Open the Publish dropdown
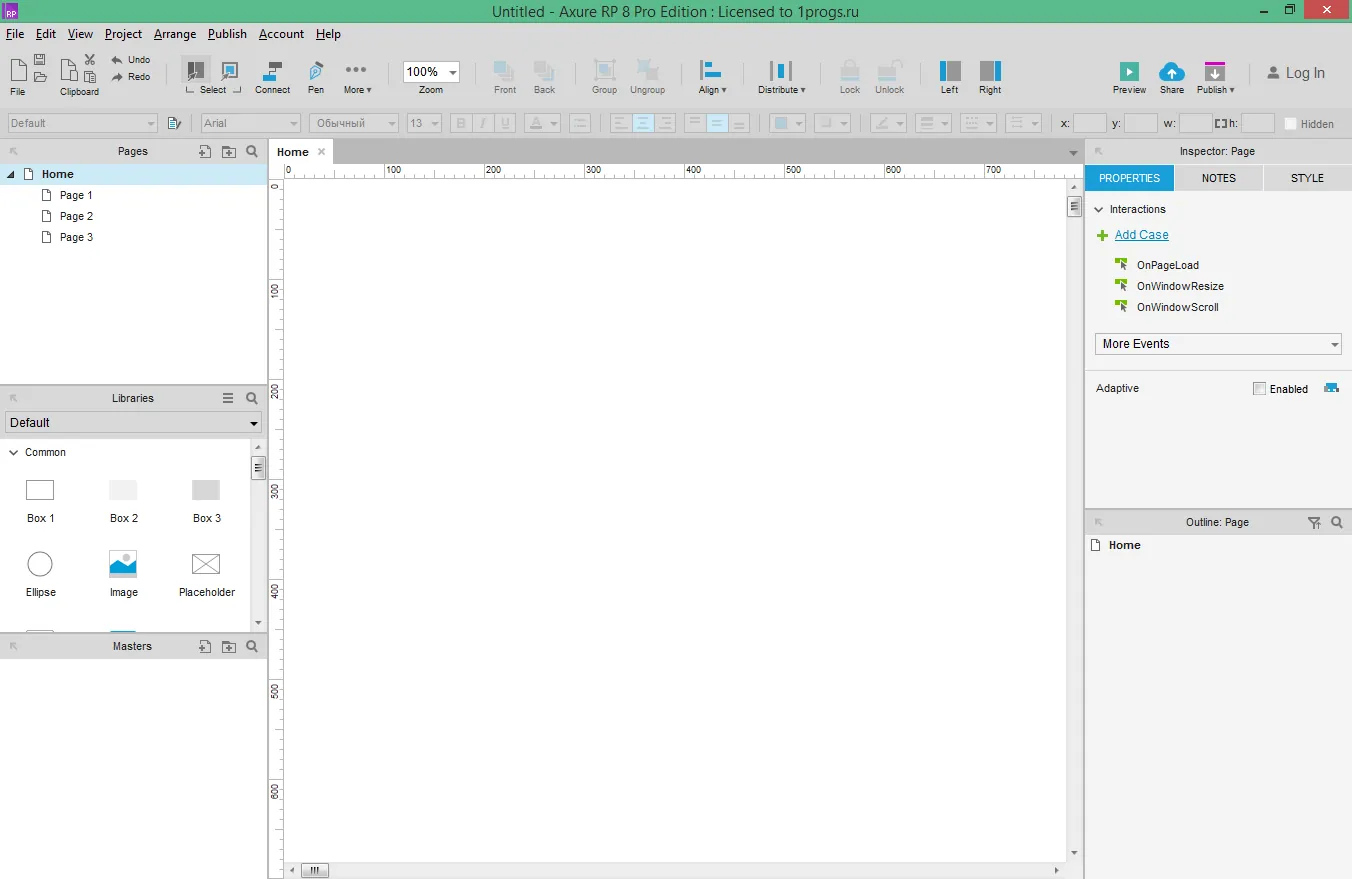This screenshot has width=1352, height=879. point(1215,77)
